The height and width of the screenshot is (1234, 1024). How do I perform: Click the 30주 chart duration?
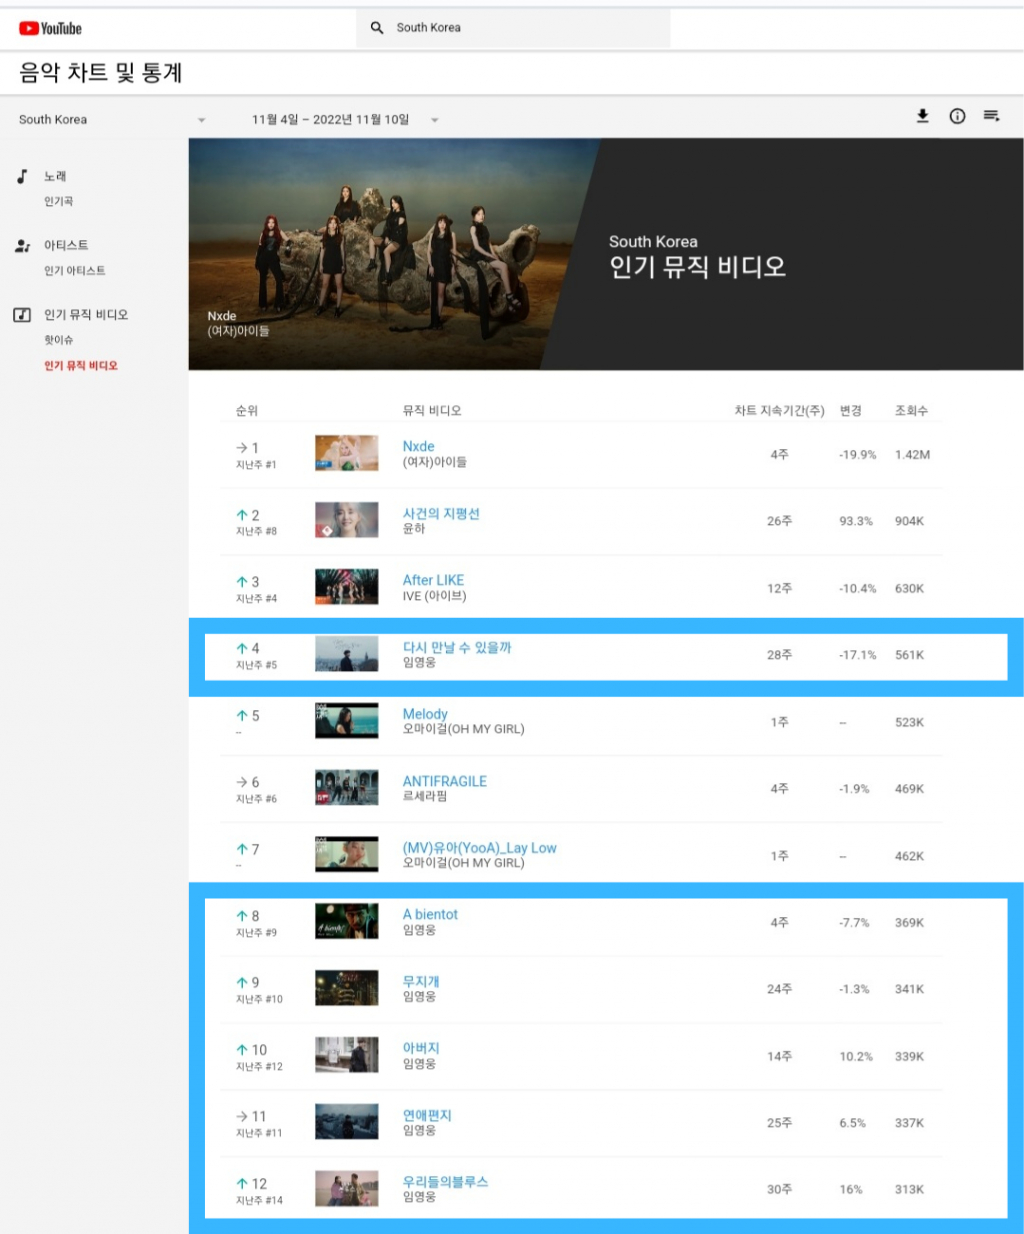point(780,1189)
